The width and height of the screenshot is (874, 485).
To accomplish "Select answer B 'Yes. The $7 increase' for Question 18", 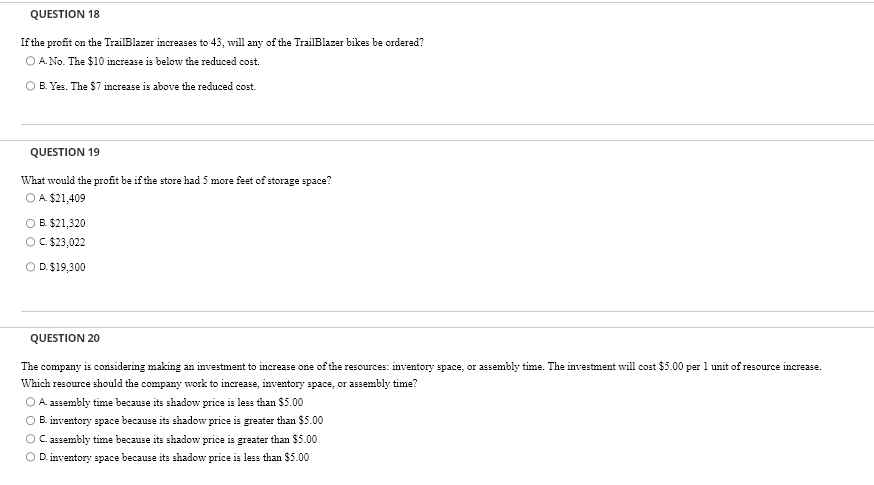I will coord(30,86).
